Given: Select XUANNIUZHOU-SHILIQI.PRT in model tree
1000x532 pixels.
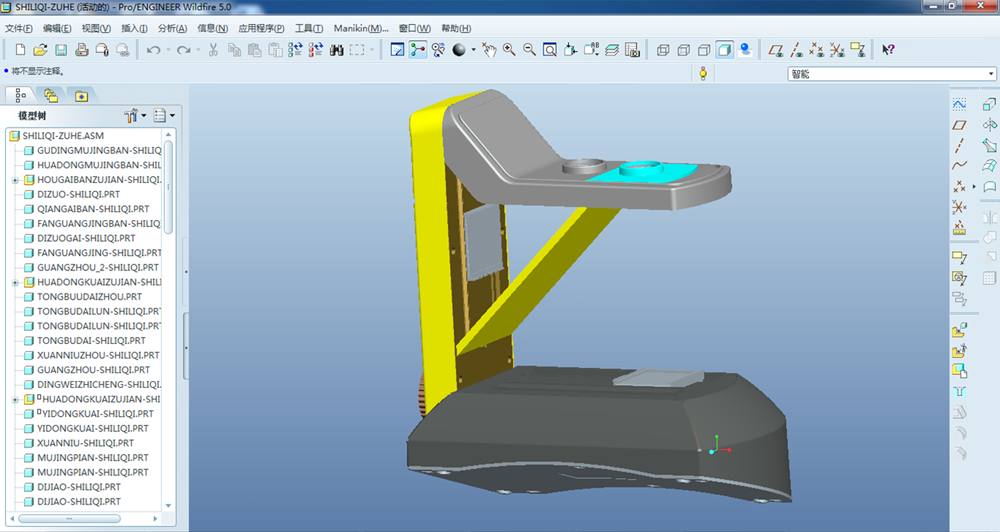Looking at the screenshot, I should pos(97,355).
